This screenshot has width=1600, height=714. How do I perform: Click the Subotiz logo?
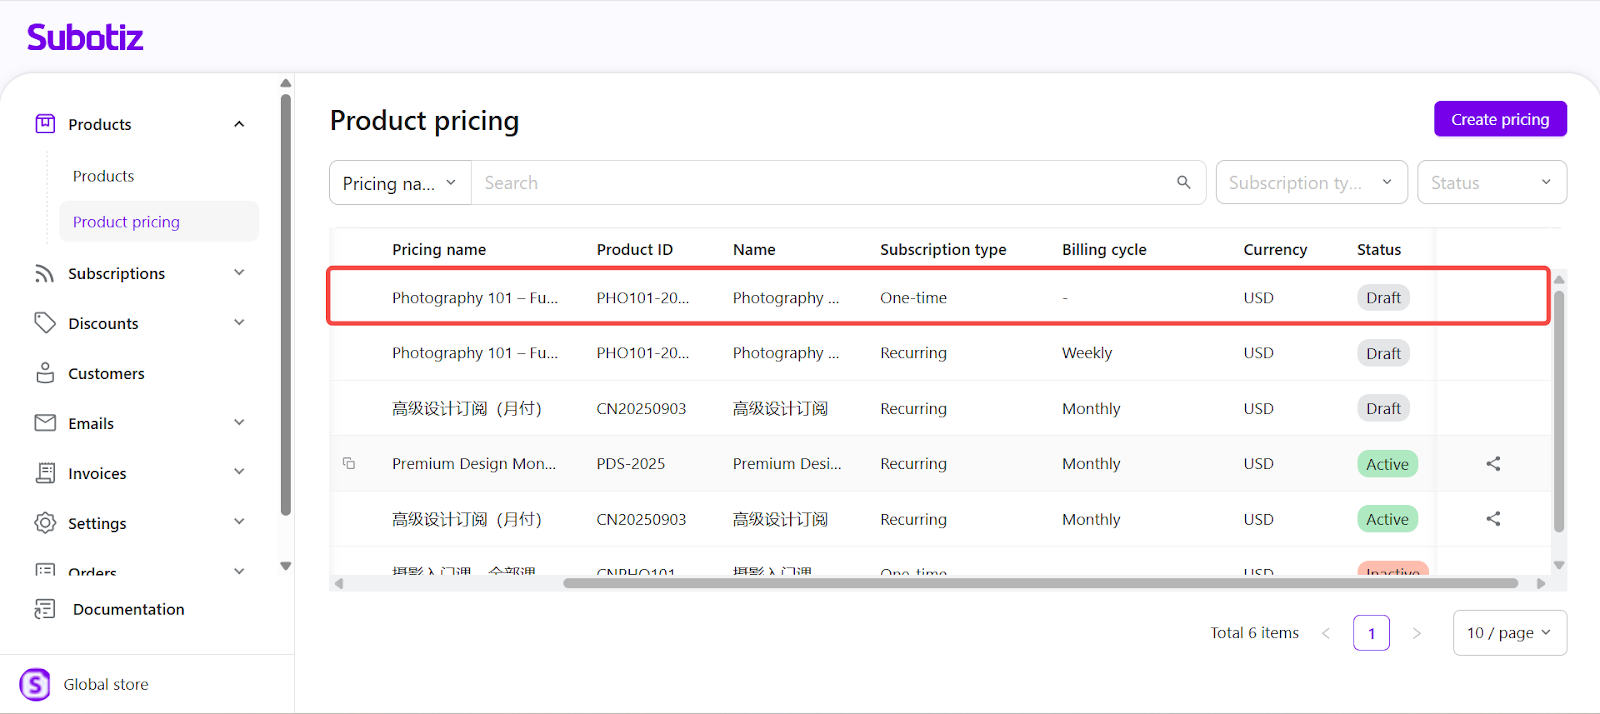[x=85, y=38]
